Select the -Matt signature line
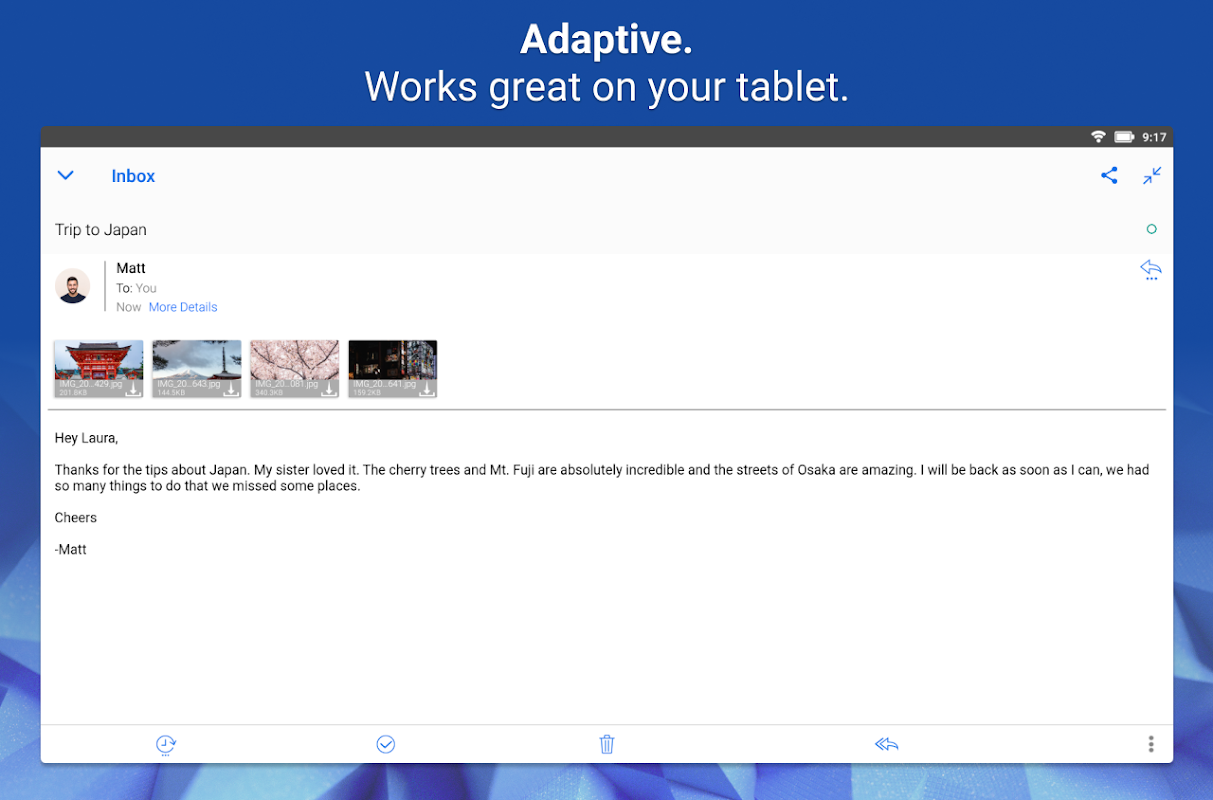The height and width of the screenshot is (800, 1213). click(71, 549)
